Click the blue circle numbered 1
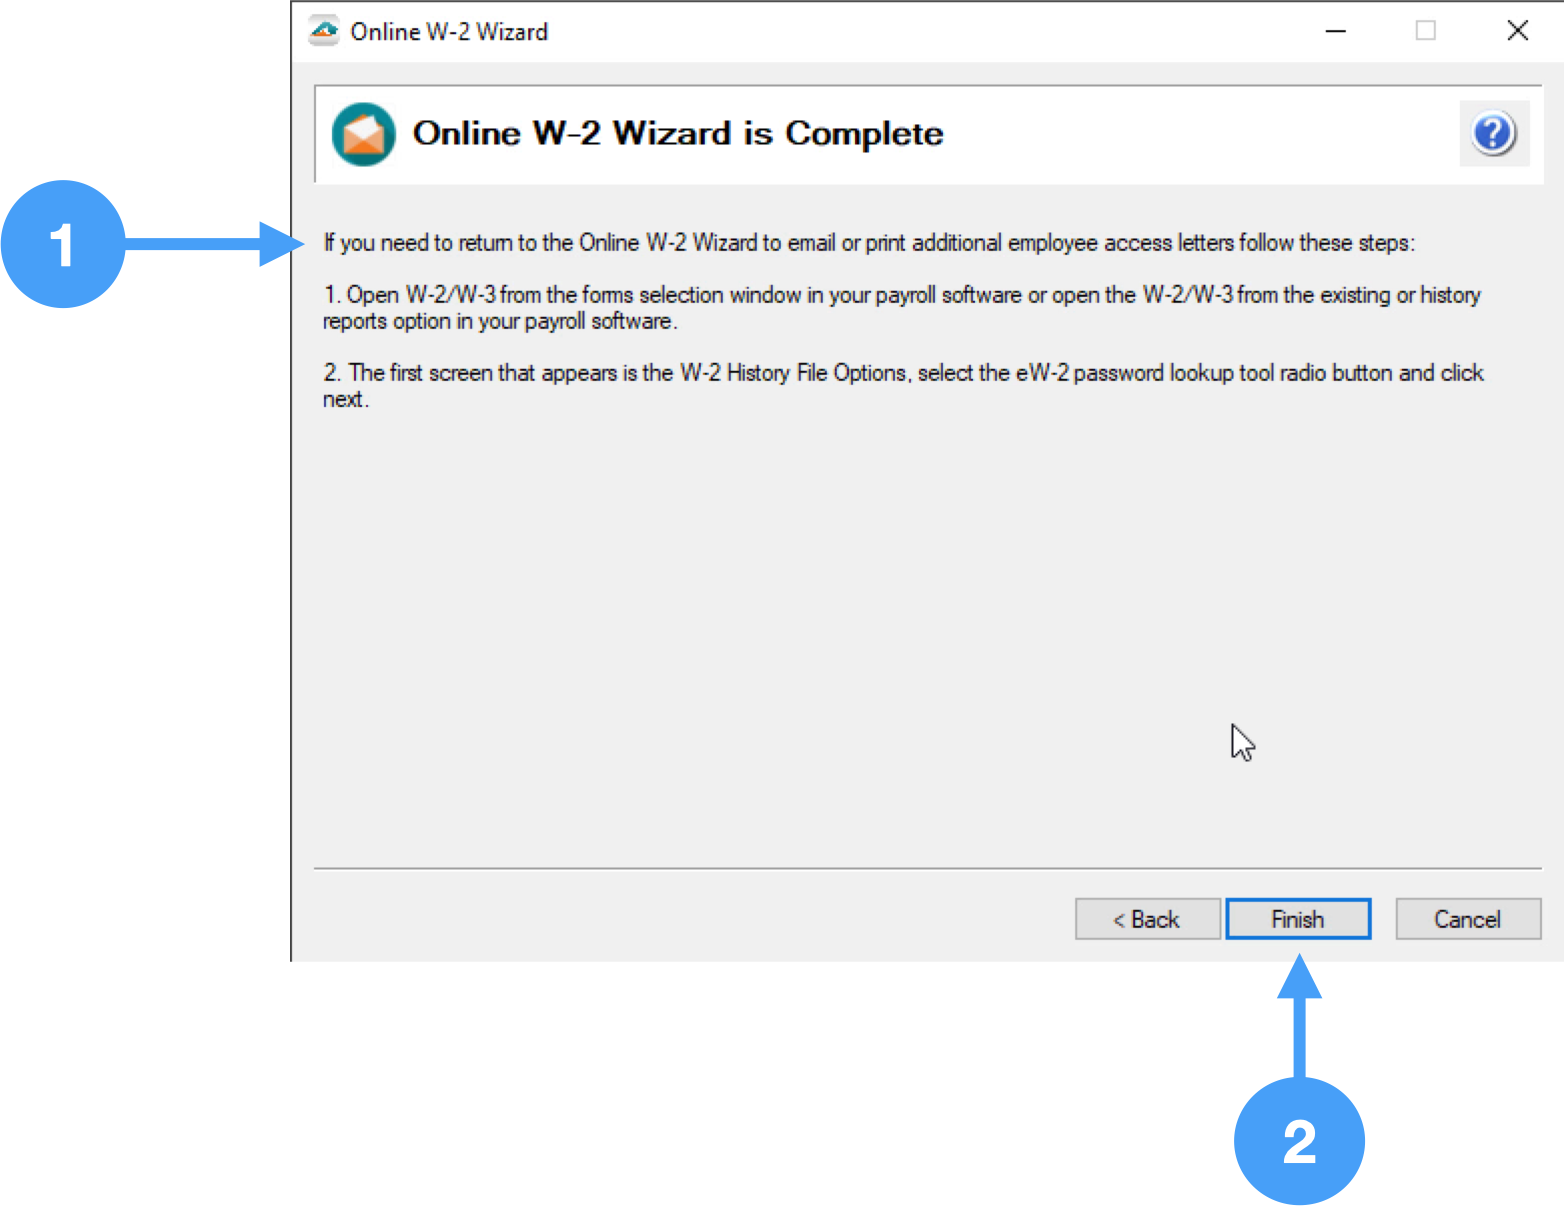This screenshot has width=1564, height=1206. coord(63,244)
